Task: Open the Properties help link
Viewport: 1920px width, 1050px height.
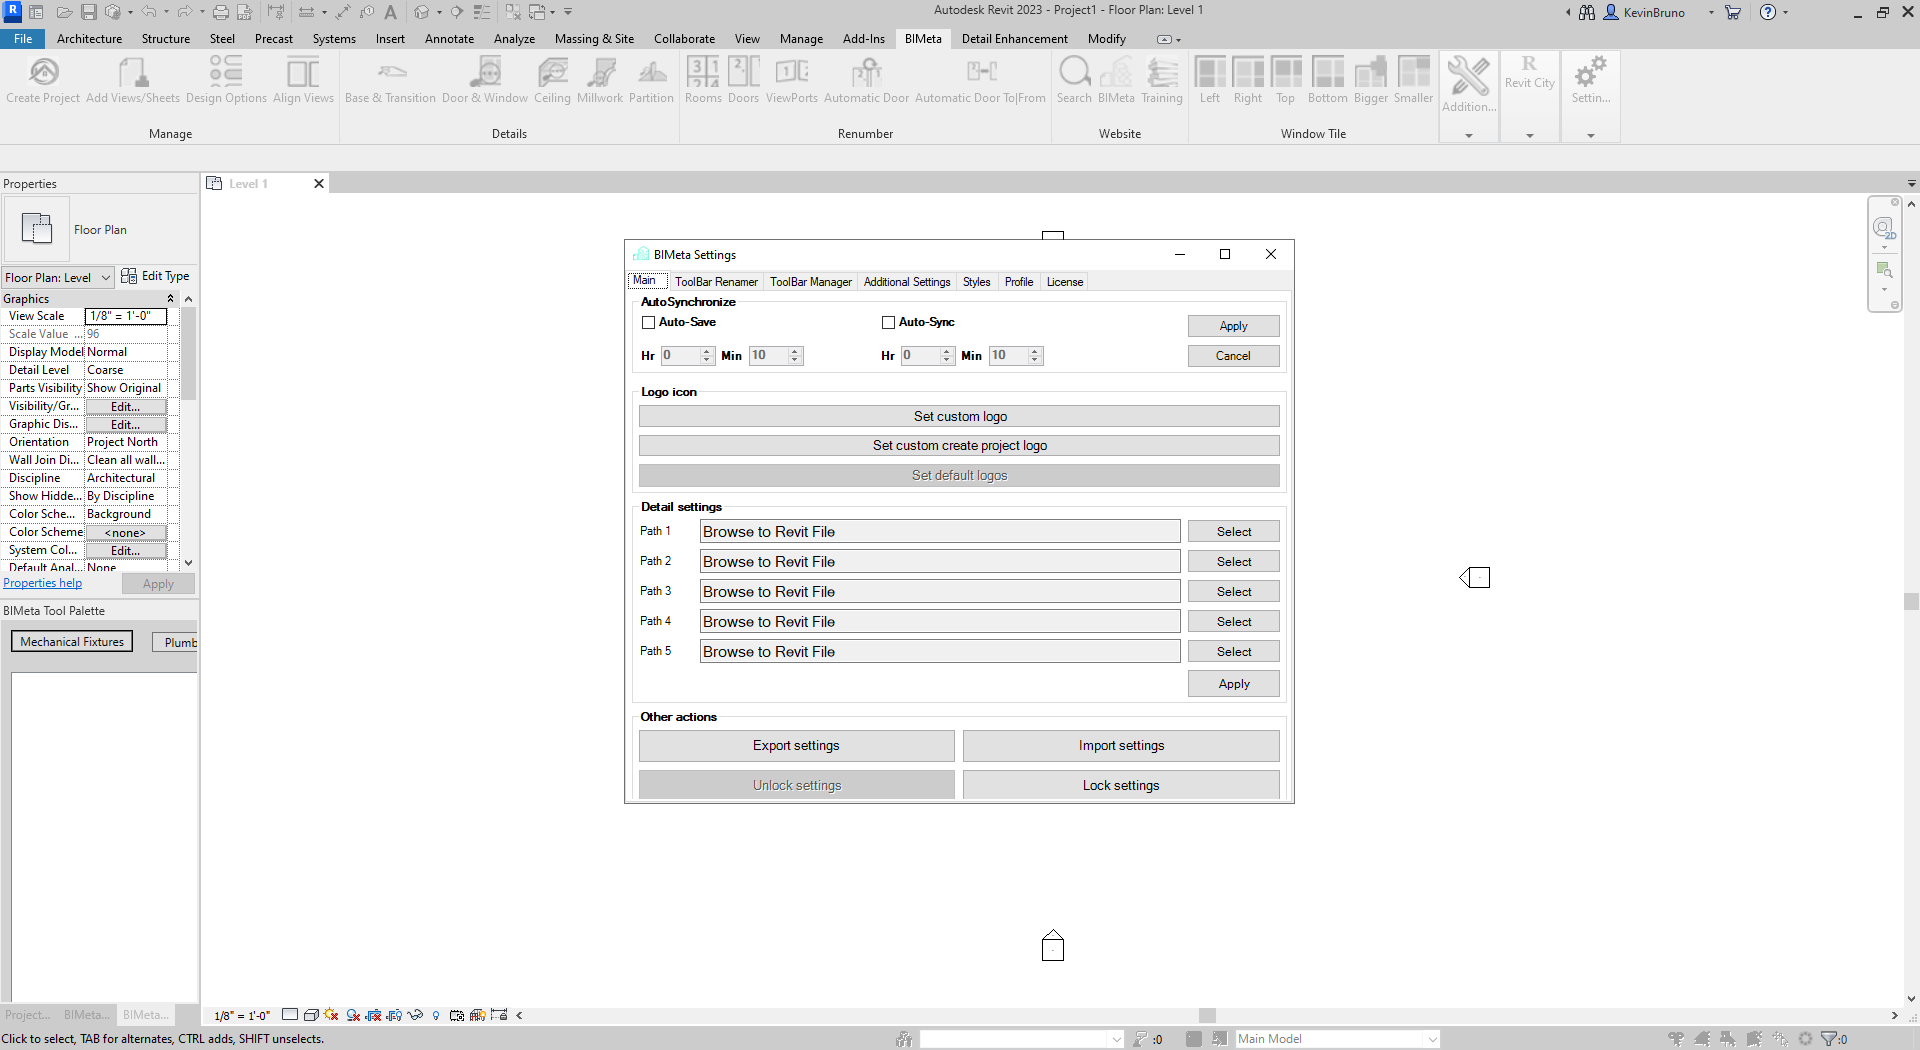Action: pyautogui.click(x=43, y=583)
